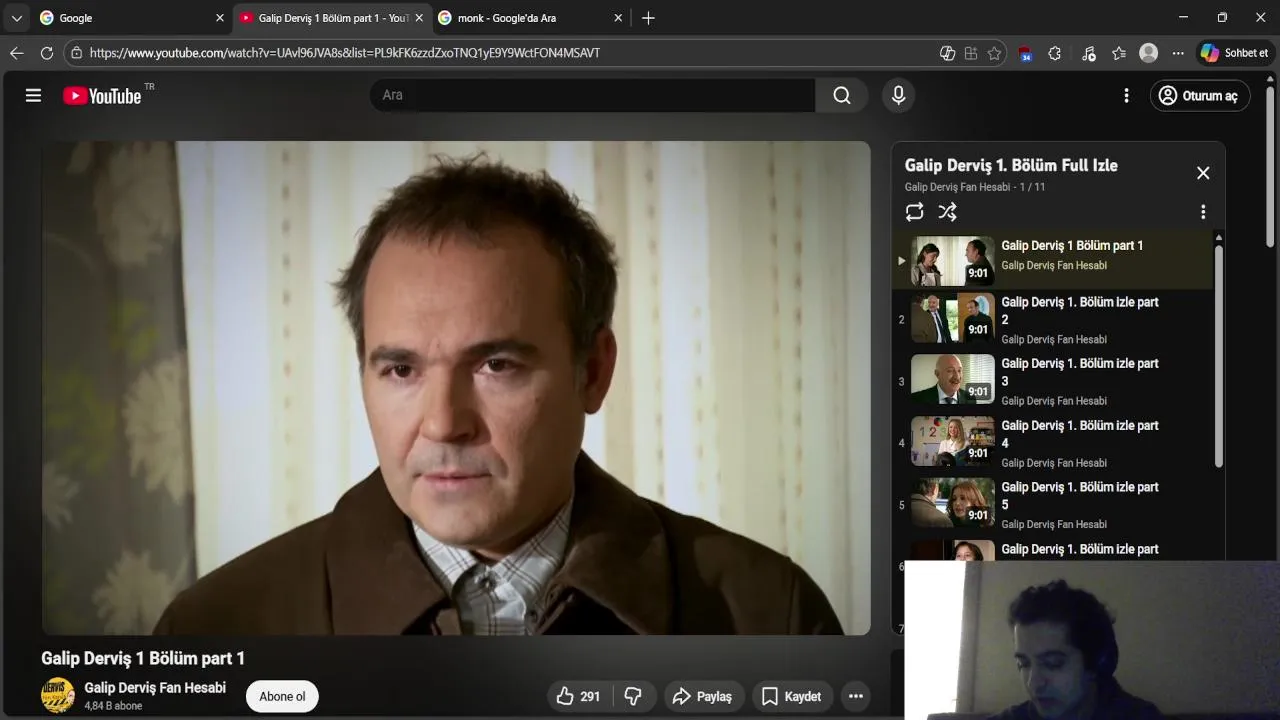
Task: Toggle playlist loop
Action: click(914, 212)
